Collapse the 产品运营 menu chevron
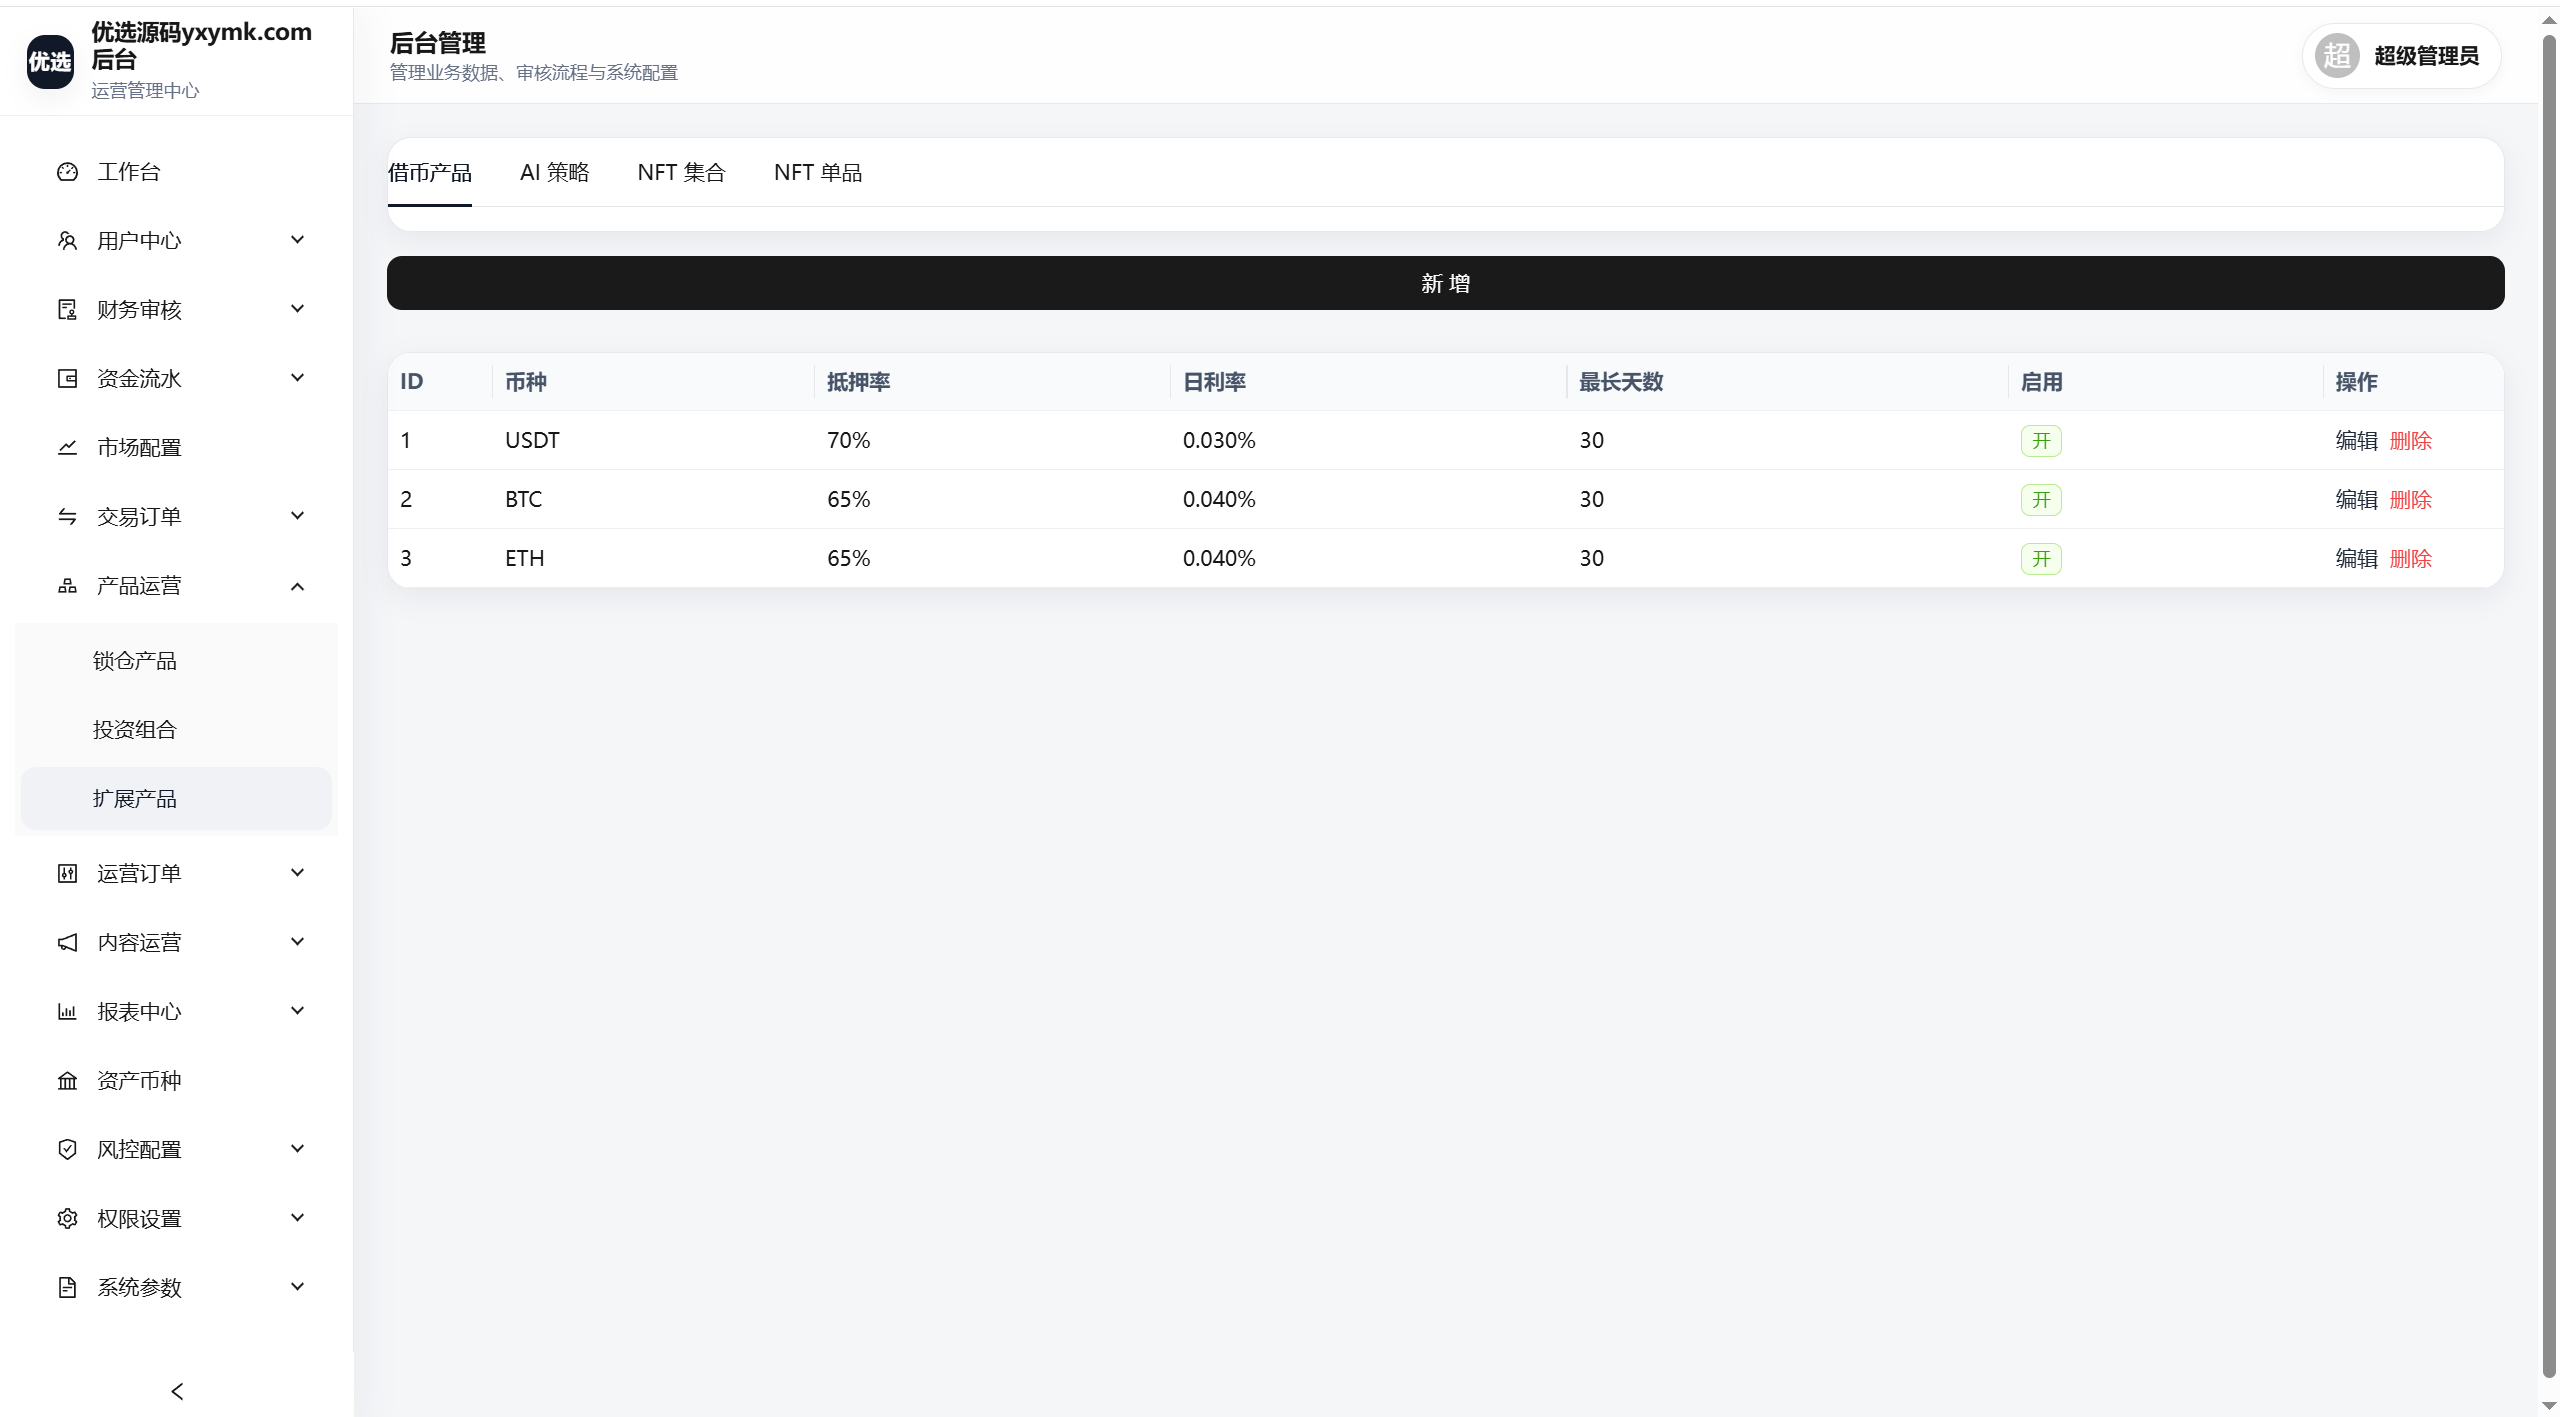This screenshot has width=2560, height=1417. 297,586
